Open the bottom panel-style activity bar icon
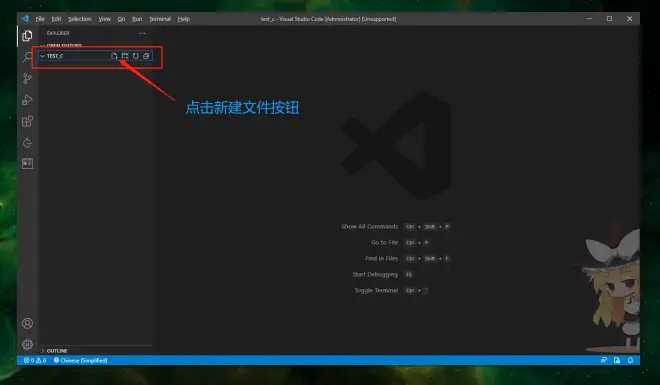Screen dimensions: 660x385 coord(27,164)
